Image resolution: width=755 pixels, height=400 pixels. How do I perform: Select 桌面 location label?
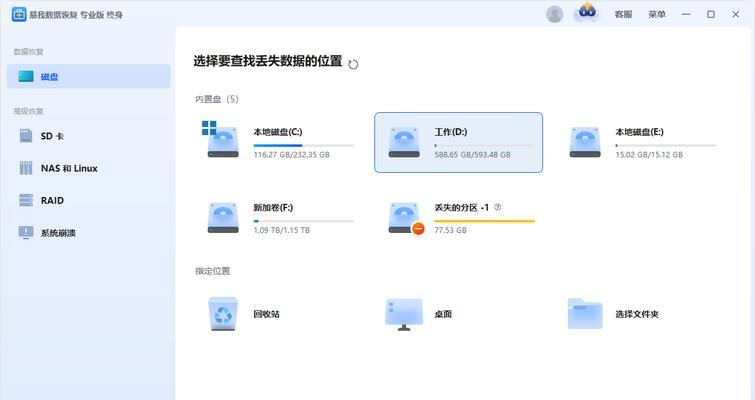pos(443,314)
